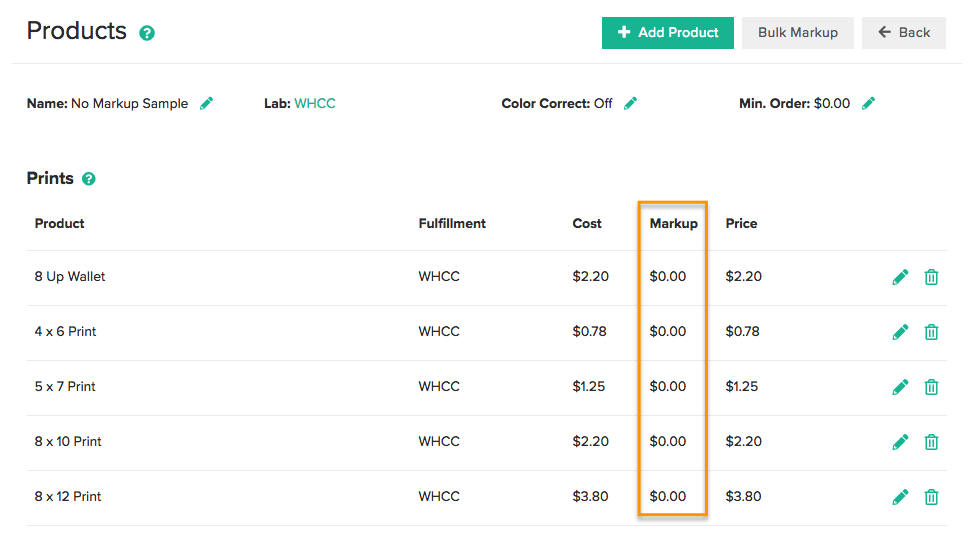Delete the 8 x 12 Print row
The width and height of the screenshot is (973, 535).
click(931, 497)
